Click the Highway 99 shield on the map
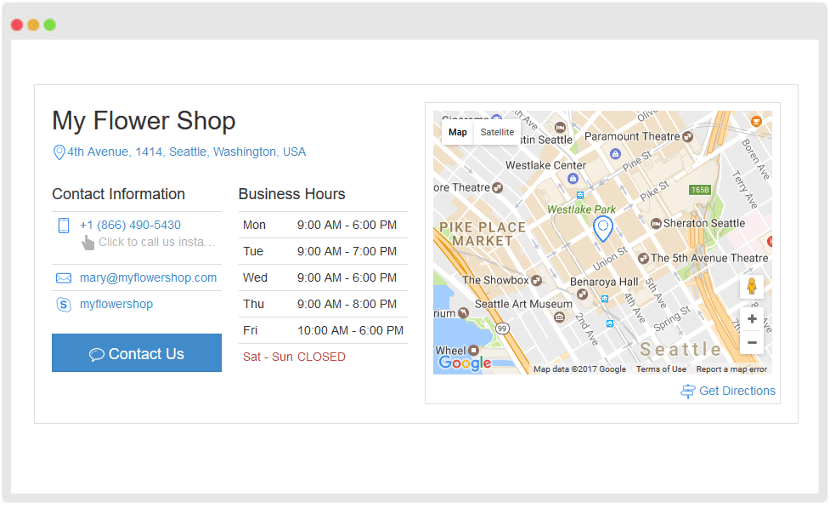The width and height of the screenshot is (830, 505). pos(502,329)
